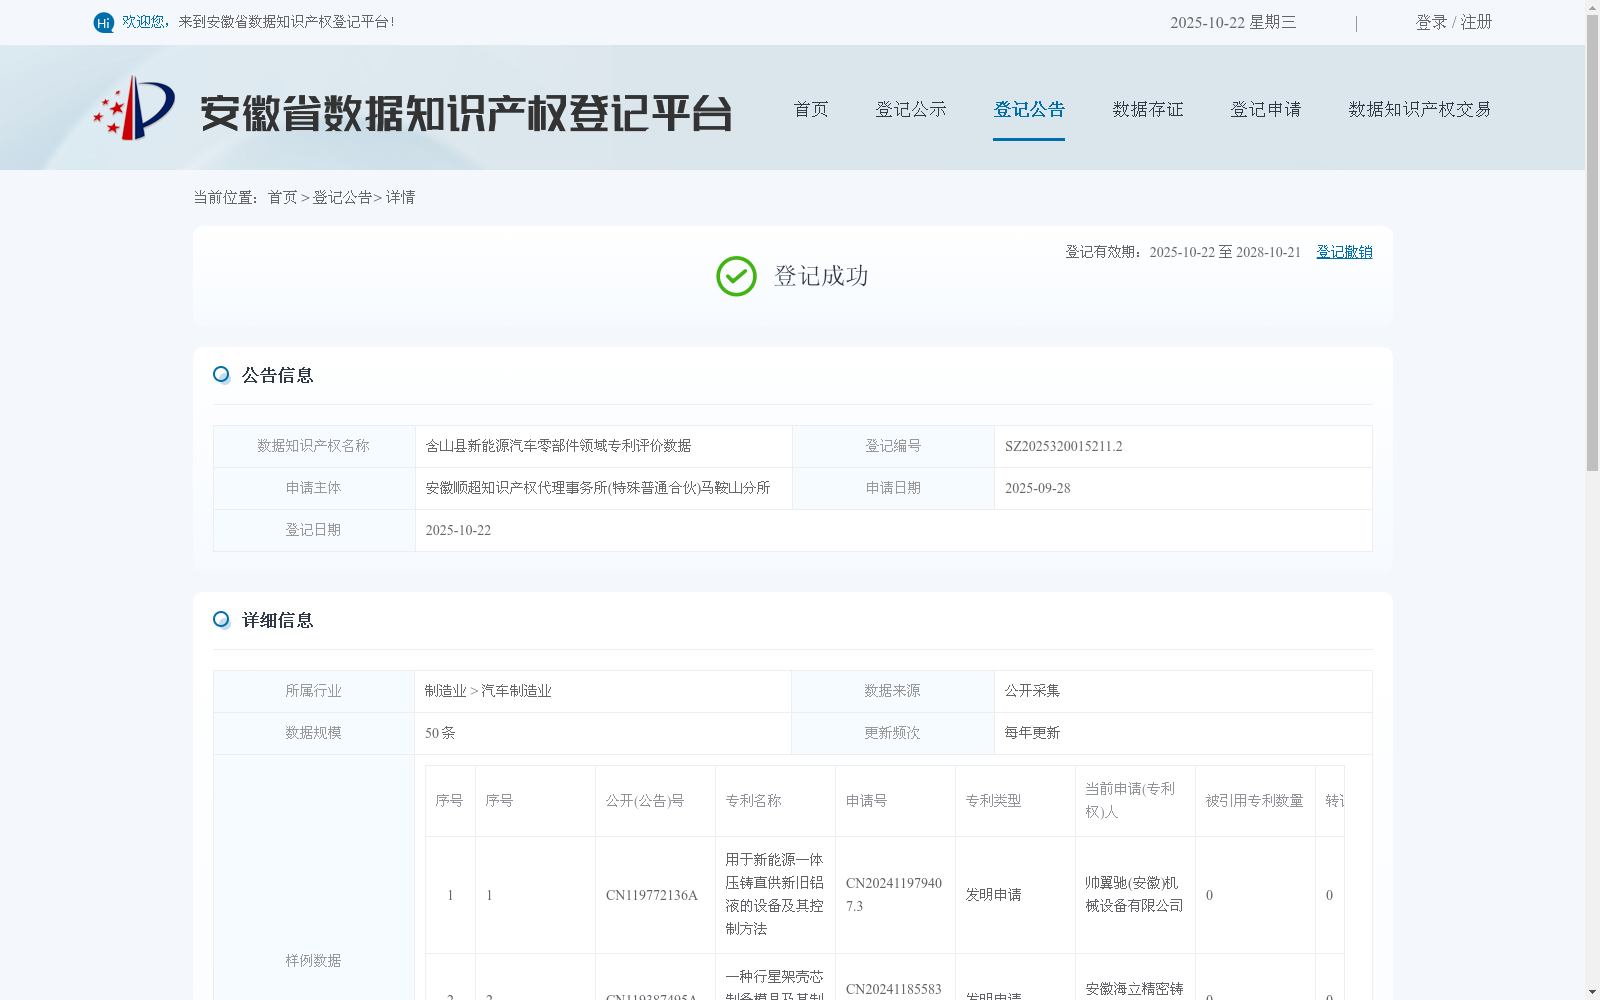The height and width of the screenshot is (1000, 1600).
Task: Click 登记公告 in the breadcrumb
Action: pyautogui.click(x=342, y=197)
